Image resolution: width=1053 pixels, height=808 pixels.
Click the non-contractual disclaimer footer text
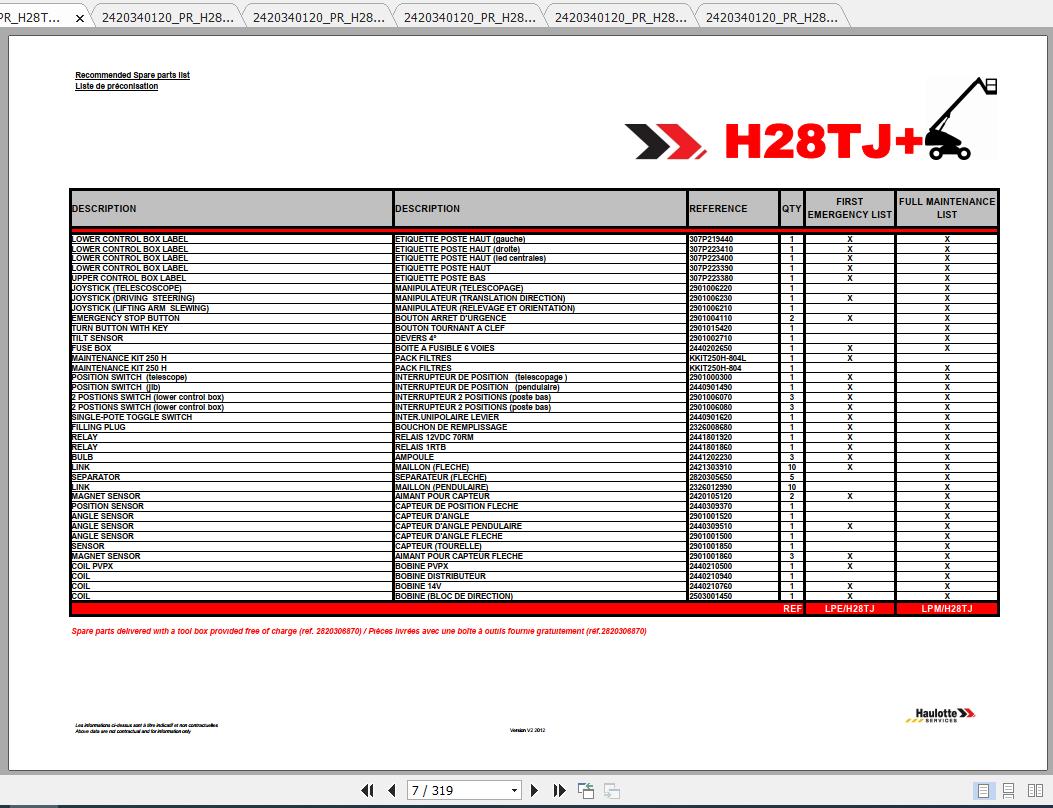(146, 728)
